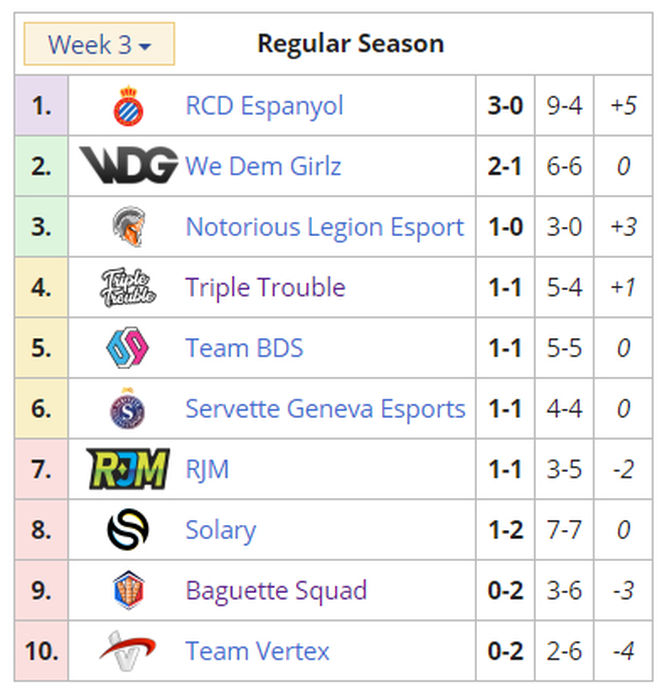The image size is (667, 692).
Task: Open the Week 3 dropdown
Action: click(x=99, y=44)
